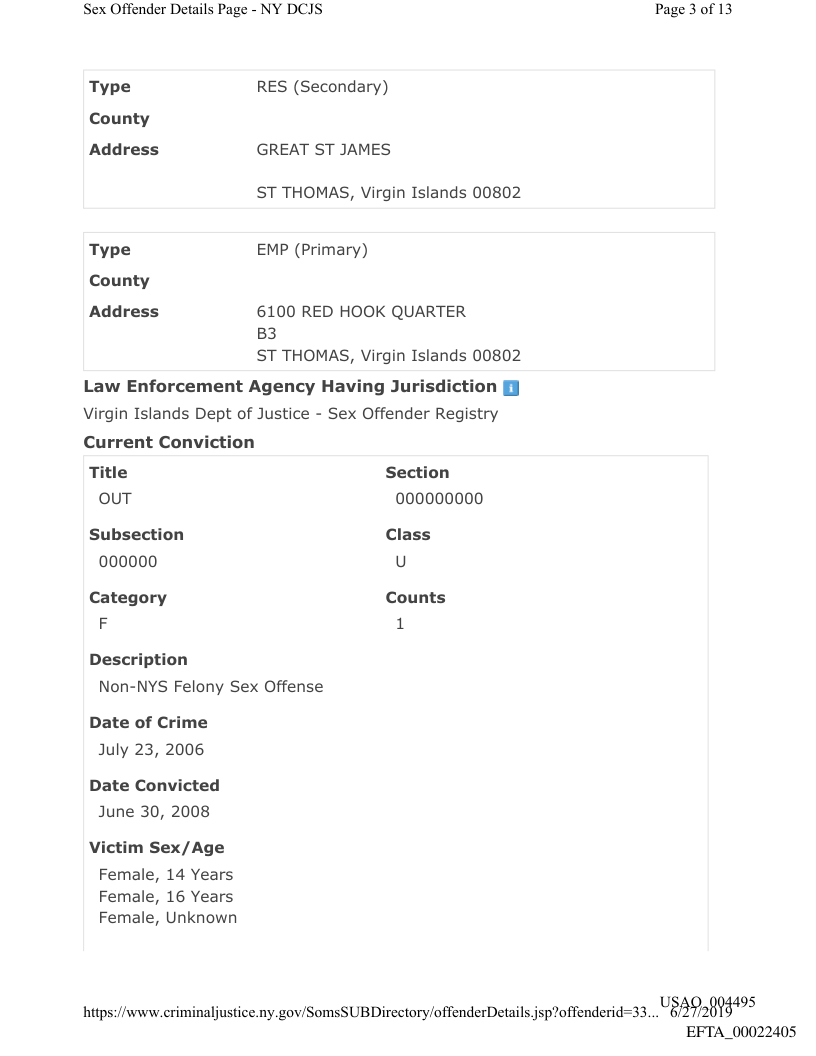The width and height of the screenshot is (816, 1056).
Task: Click the Class value U
Action: coord(401,561)
